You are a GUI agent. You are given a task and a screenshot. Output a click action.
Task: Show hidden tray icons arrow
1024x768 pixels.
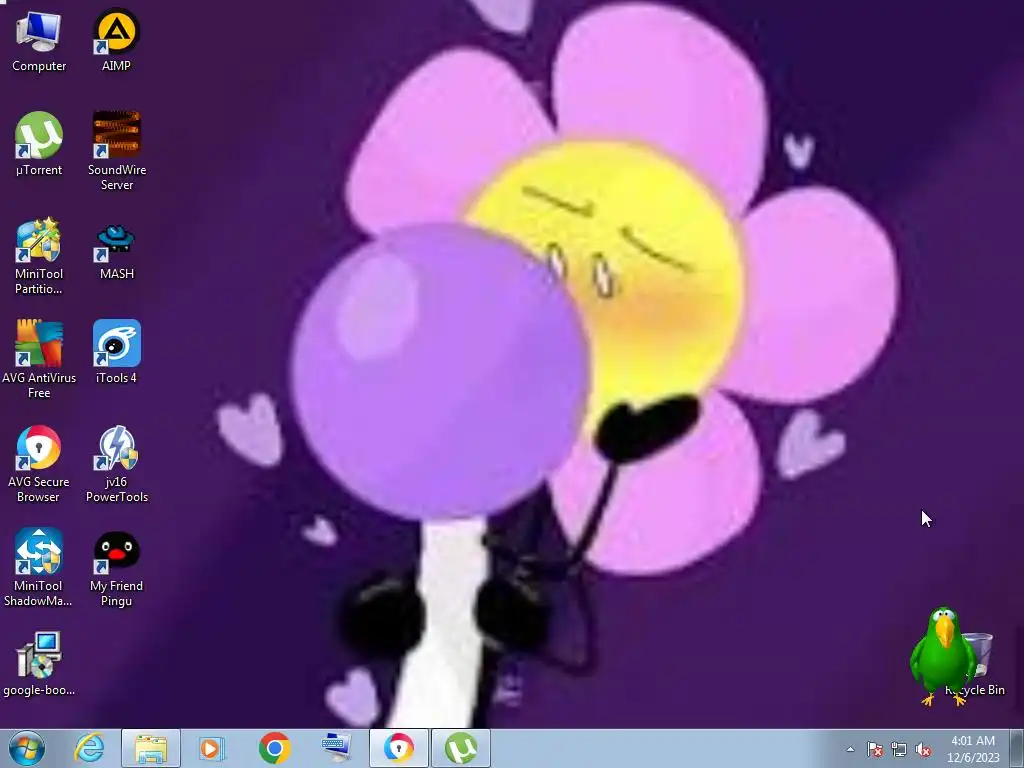click(x=850, y=749)
